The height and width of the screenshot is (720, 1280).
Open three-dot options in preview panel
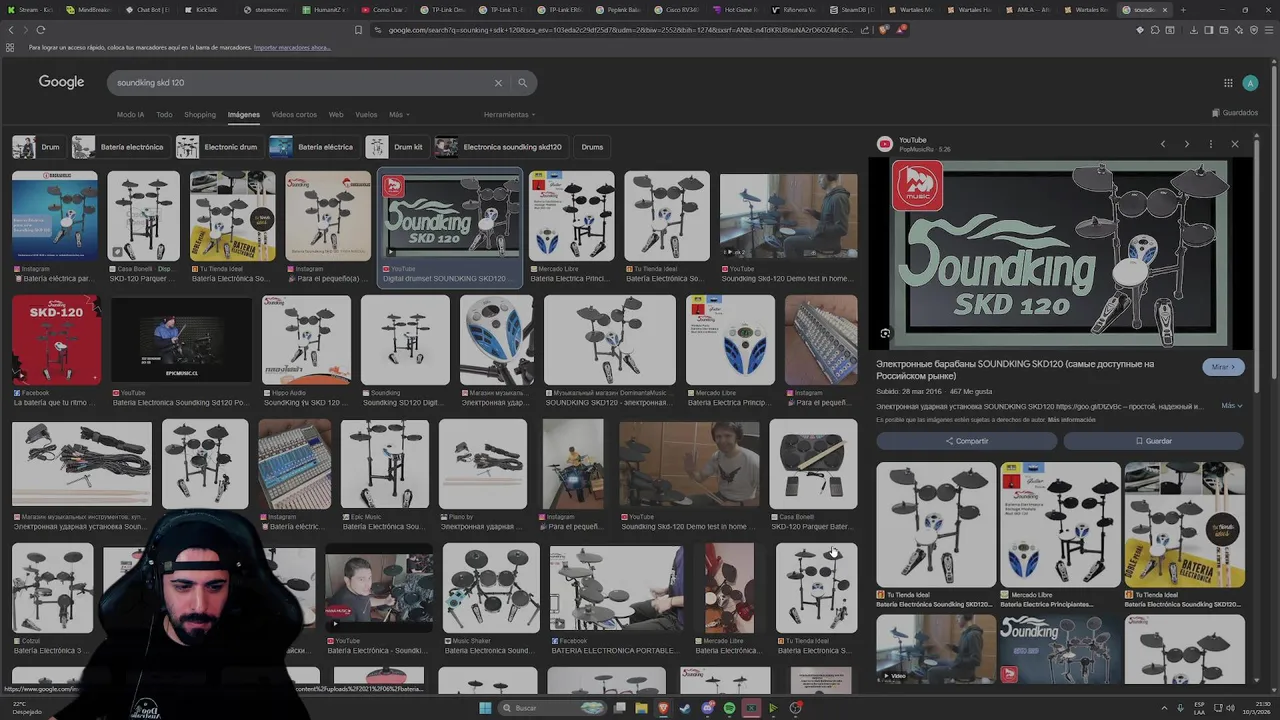(x=1211, y=144)
